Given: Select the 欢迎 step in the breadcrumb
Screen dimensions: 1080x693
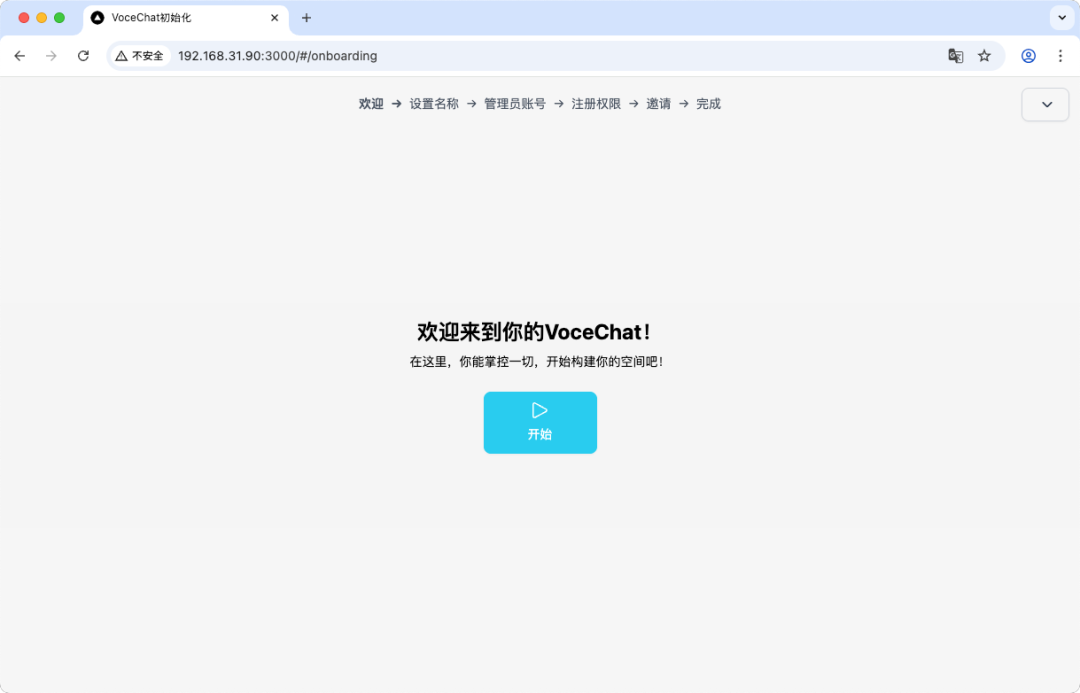Looking at the screenshot, I should click(369, 103).
